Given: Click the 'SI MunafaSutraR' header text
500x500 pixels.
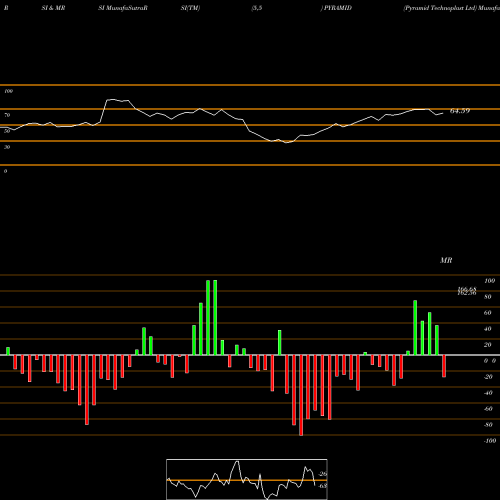Looking at the screenshot, I should click(x=123, y=8).
